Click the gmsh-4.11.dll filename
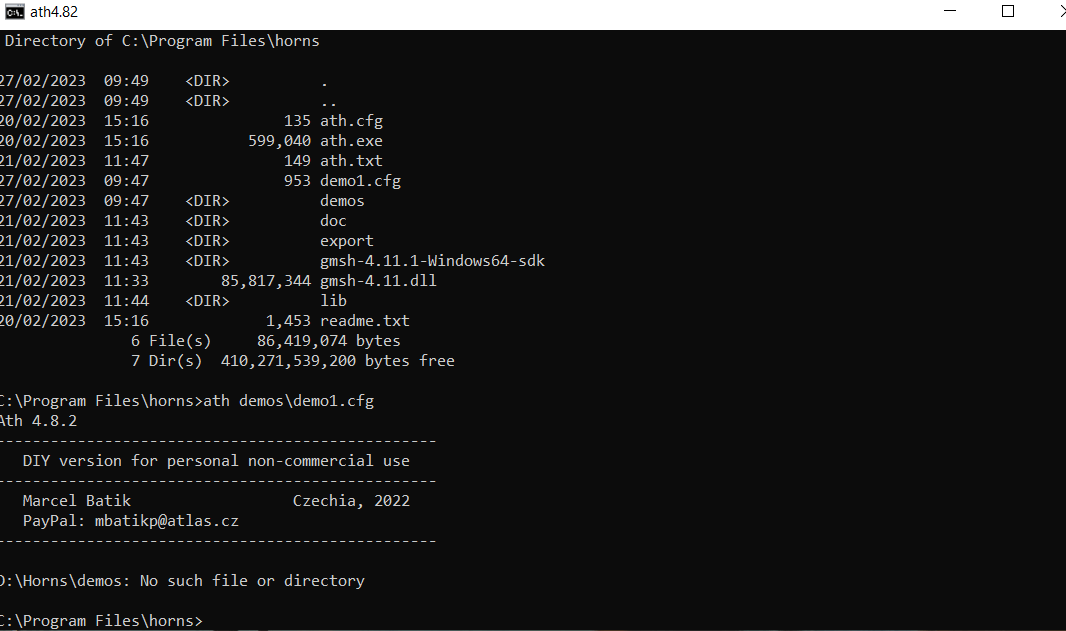Image resolution: width=1066 pixels, height=631 pixels. [x=378, y=281]
